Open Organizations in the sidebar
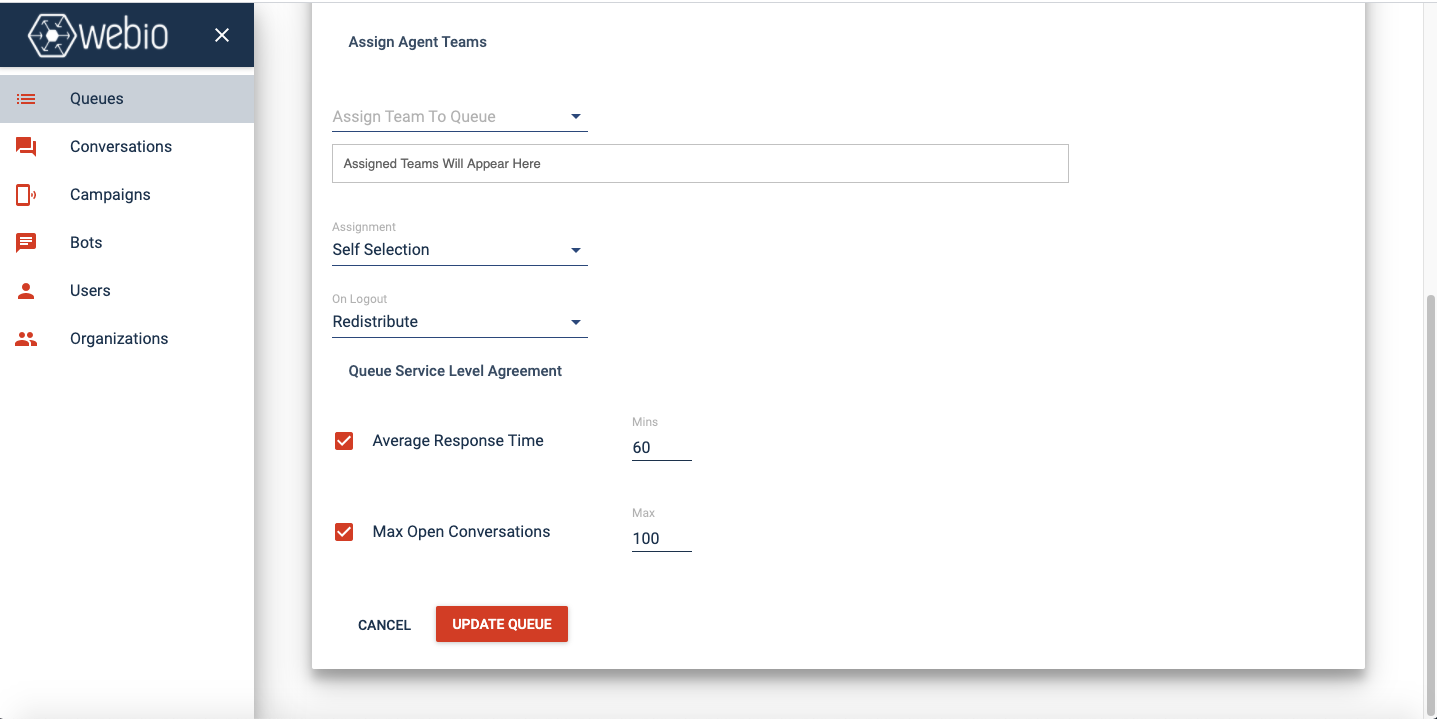 click(127, 339)
